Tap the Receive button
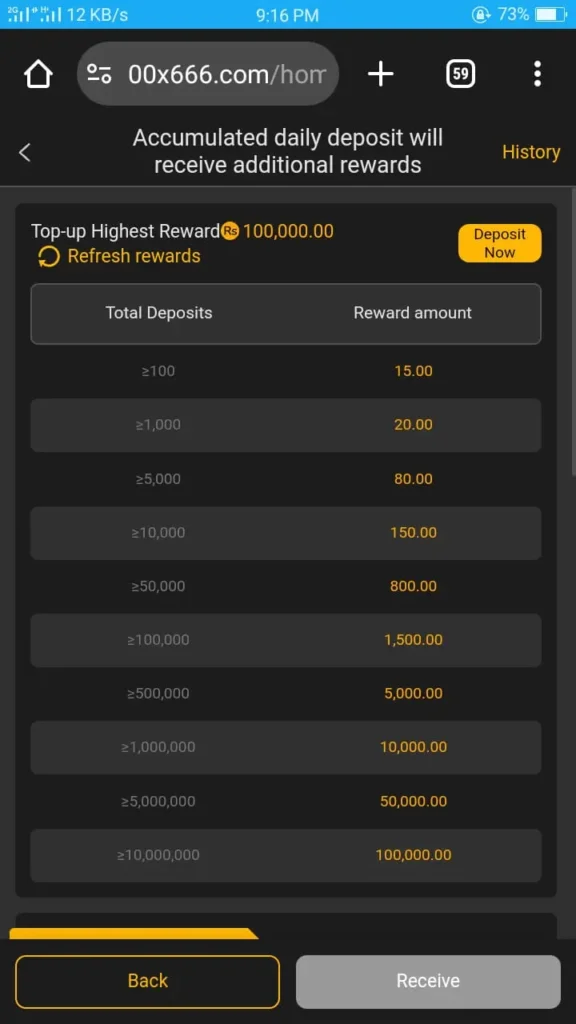Image resolution: width=576 pixels, height=1024 pixels. (x=428, y=981)
